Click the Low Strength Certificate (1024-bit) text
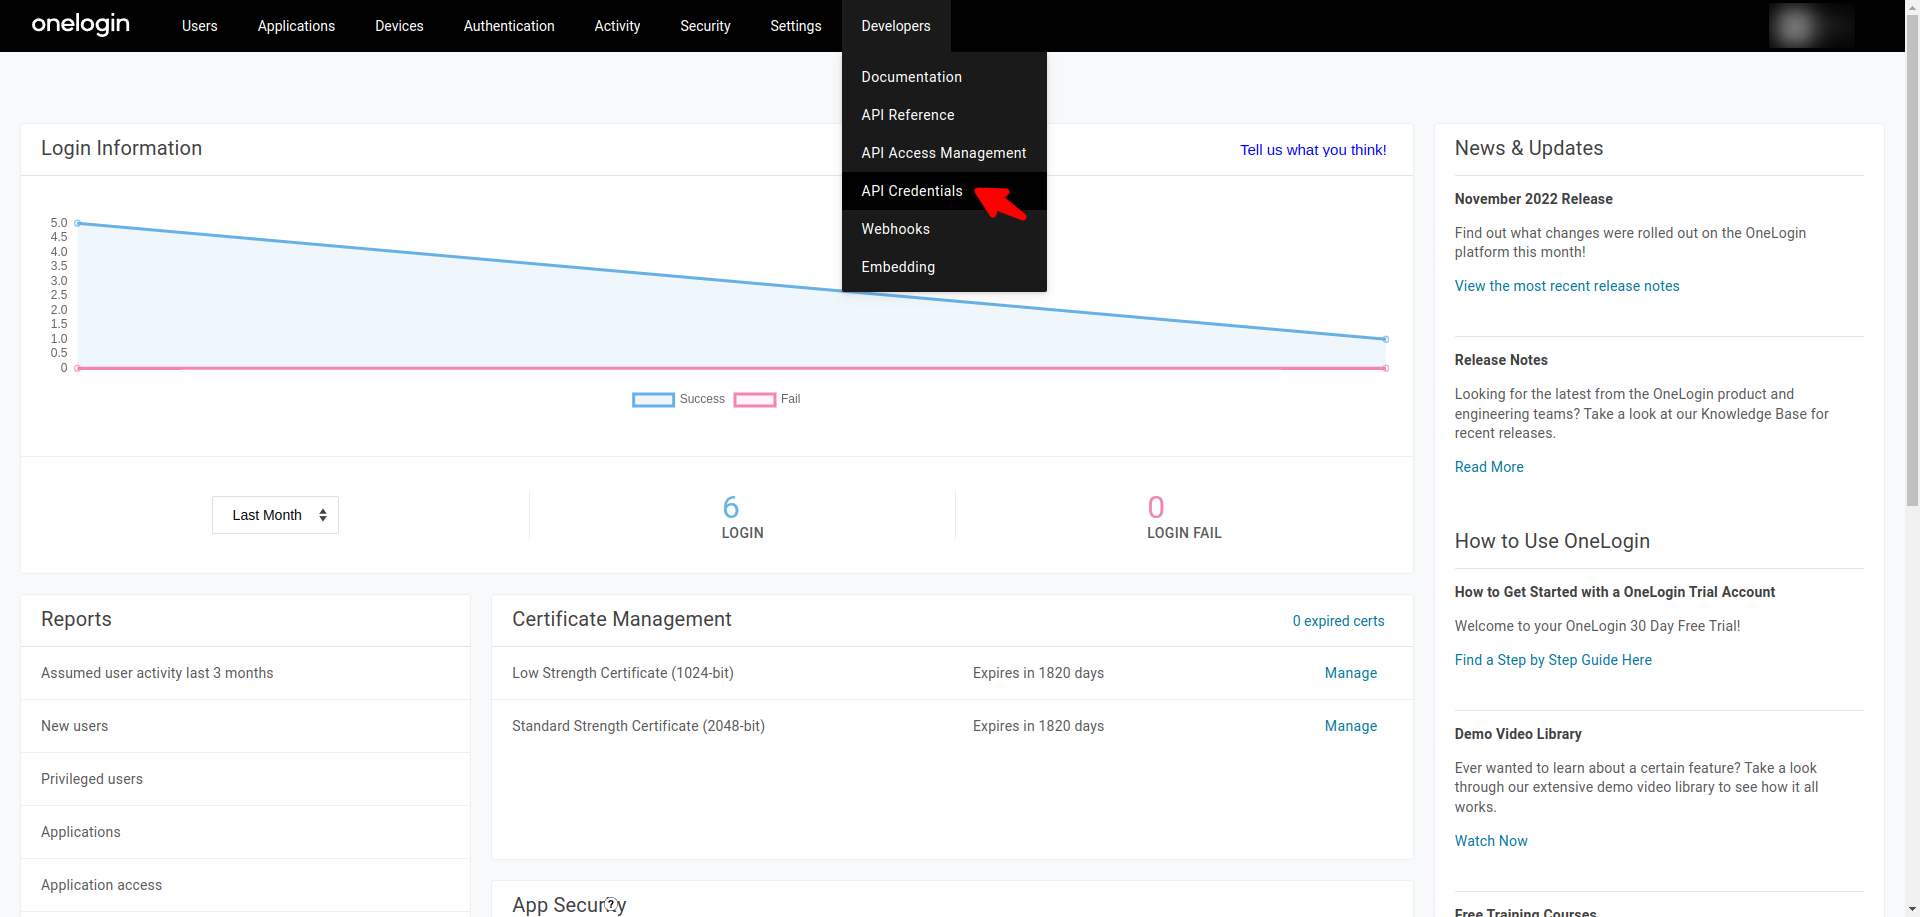Viewport: 1920px width, 917px height. 623,673
